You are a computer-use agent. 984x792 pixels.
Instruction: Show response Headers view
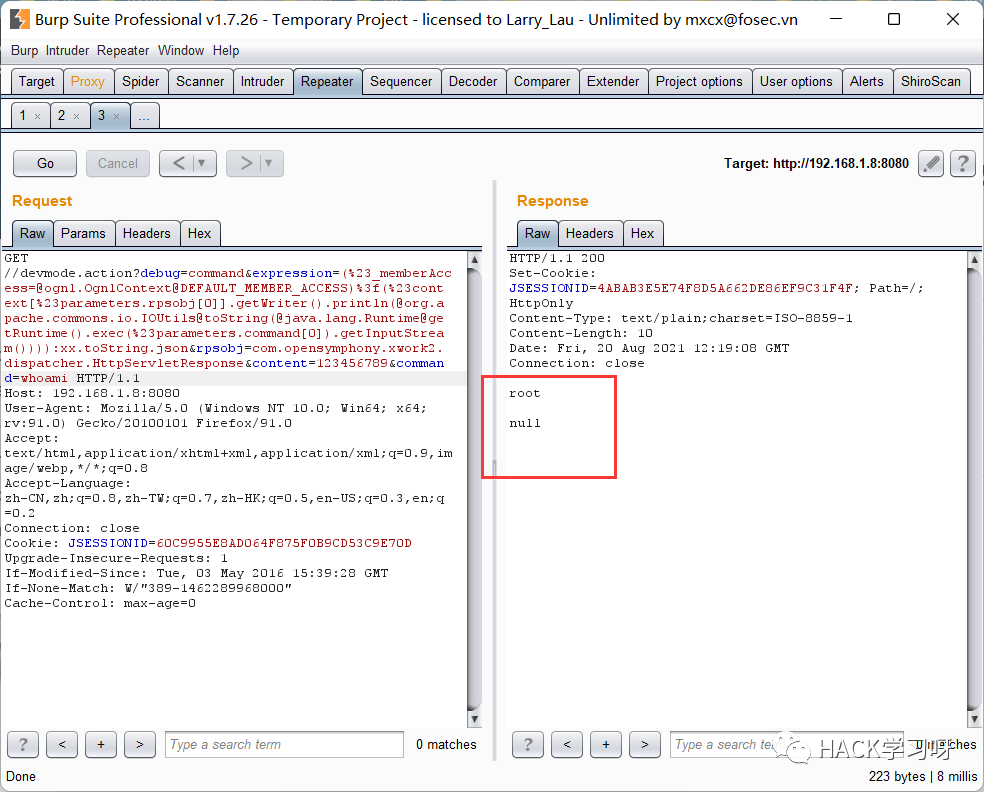pos(590,233)
